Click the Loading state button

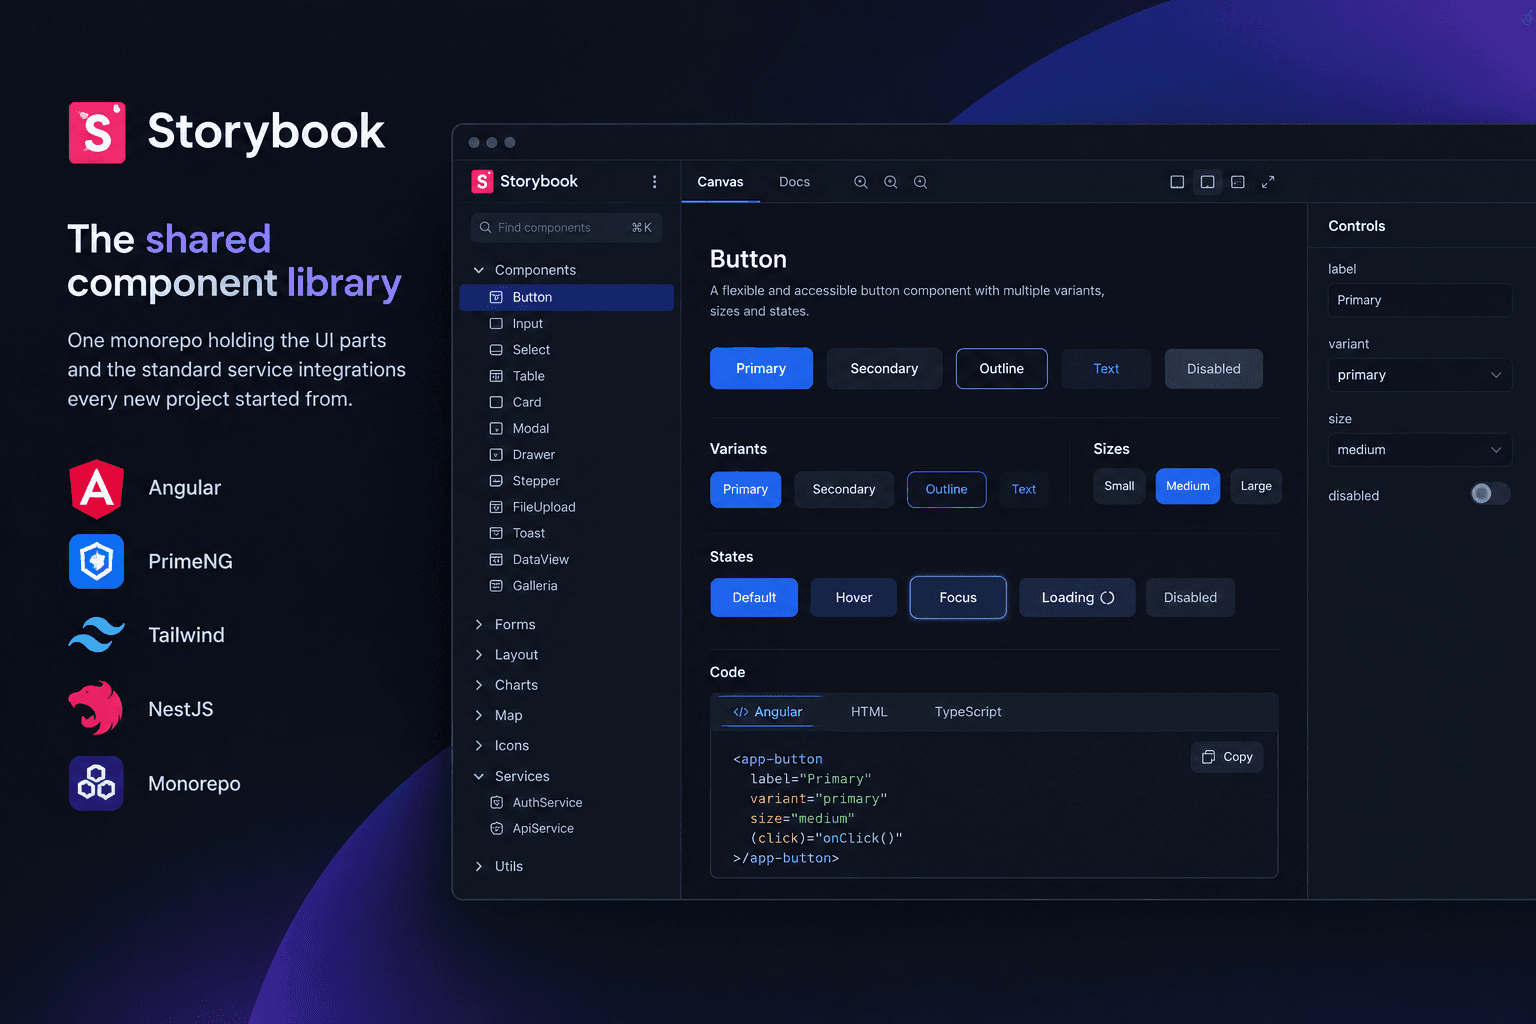1077,598
